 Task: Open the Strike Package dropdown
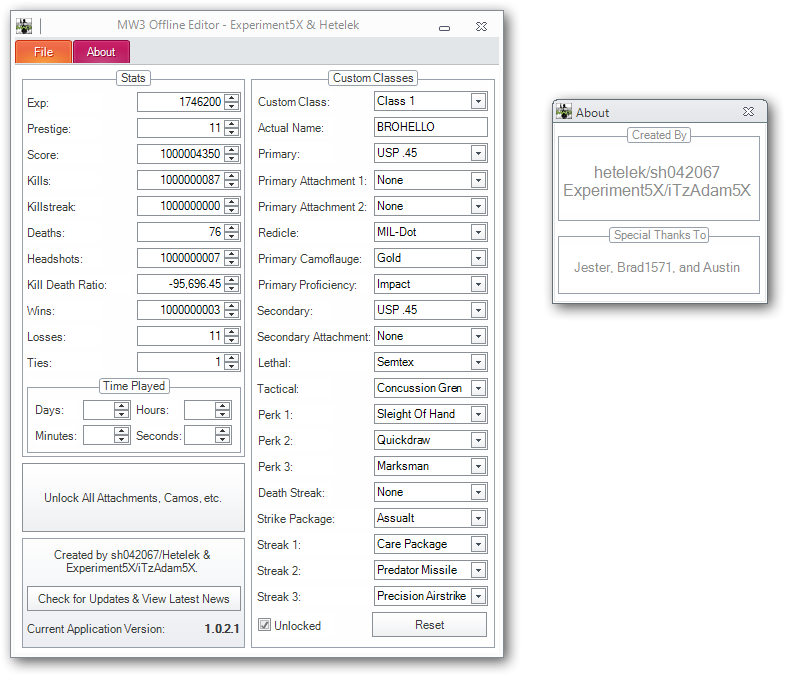pos(478,518)
